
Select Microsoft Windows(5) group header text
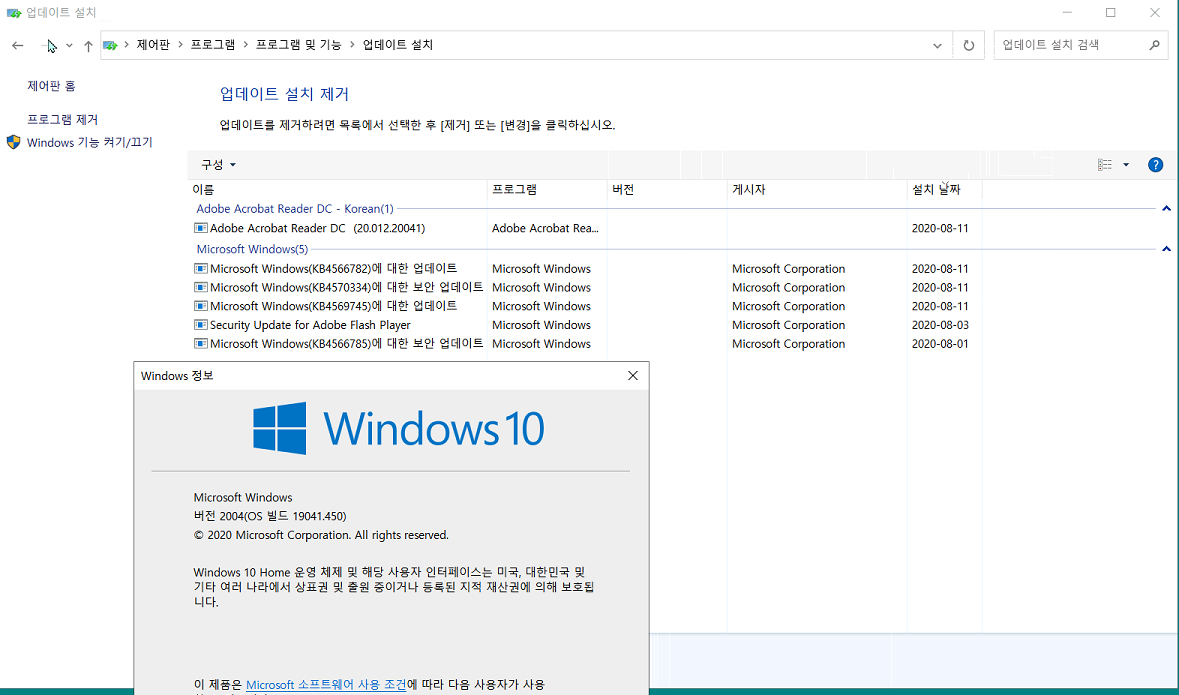[252, 249]
